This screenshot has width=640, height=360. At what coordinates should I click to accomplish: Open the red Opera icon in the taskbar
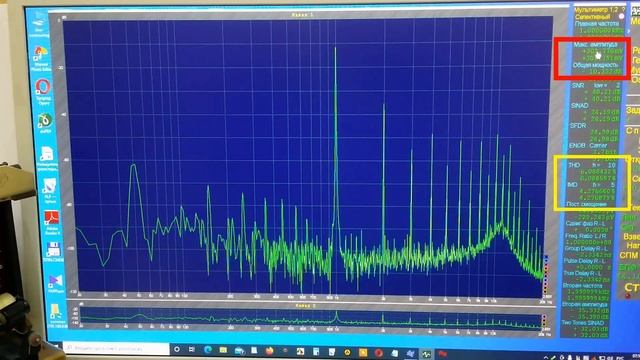click(x=378, y=353)
